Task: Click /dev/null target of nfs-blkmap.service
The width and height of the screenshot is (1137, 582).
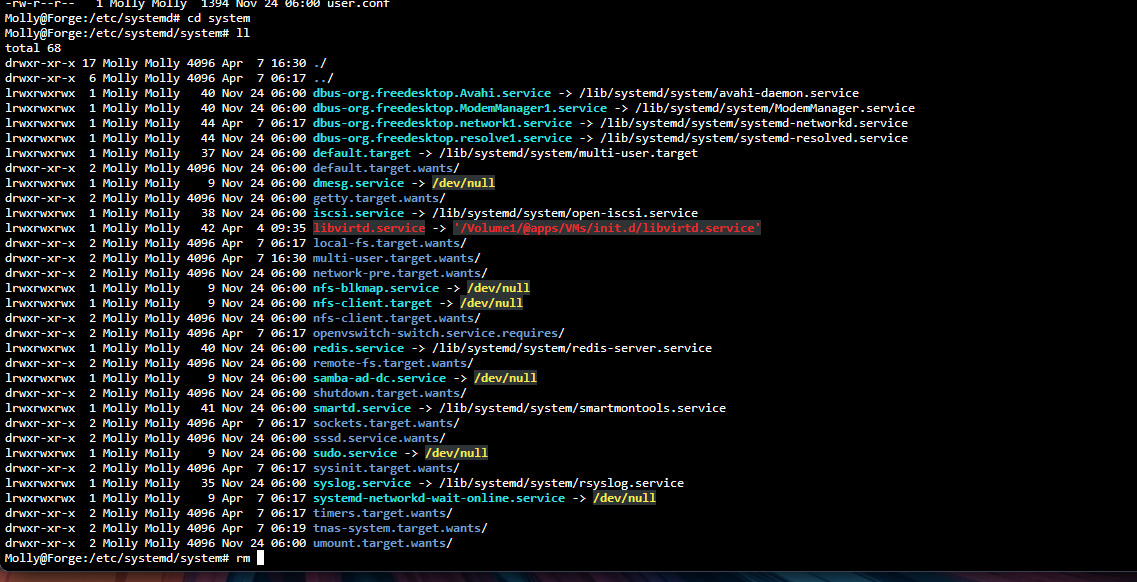Action: coord(498,288)
